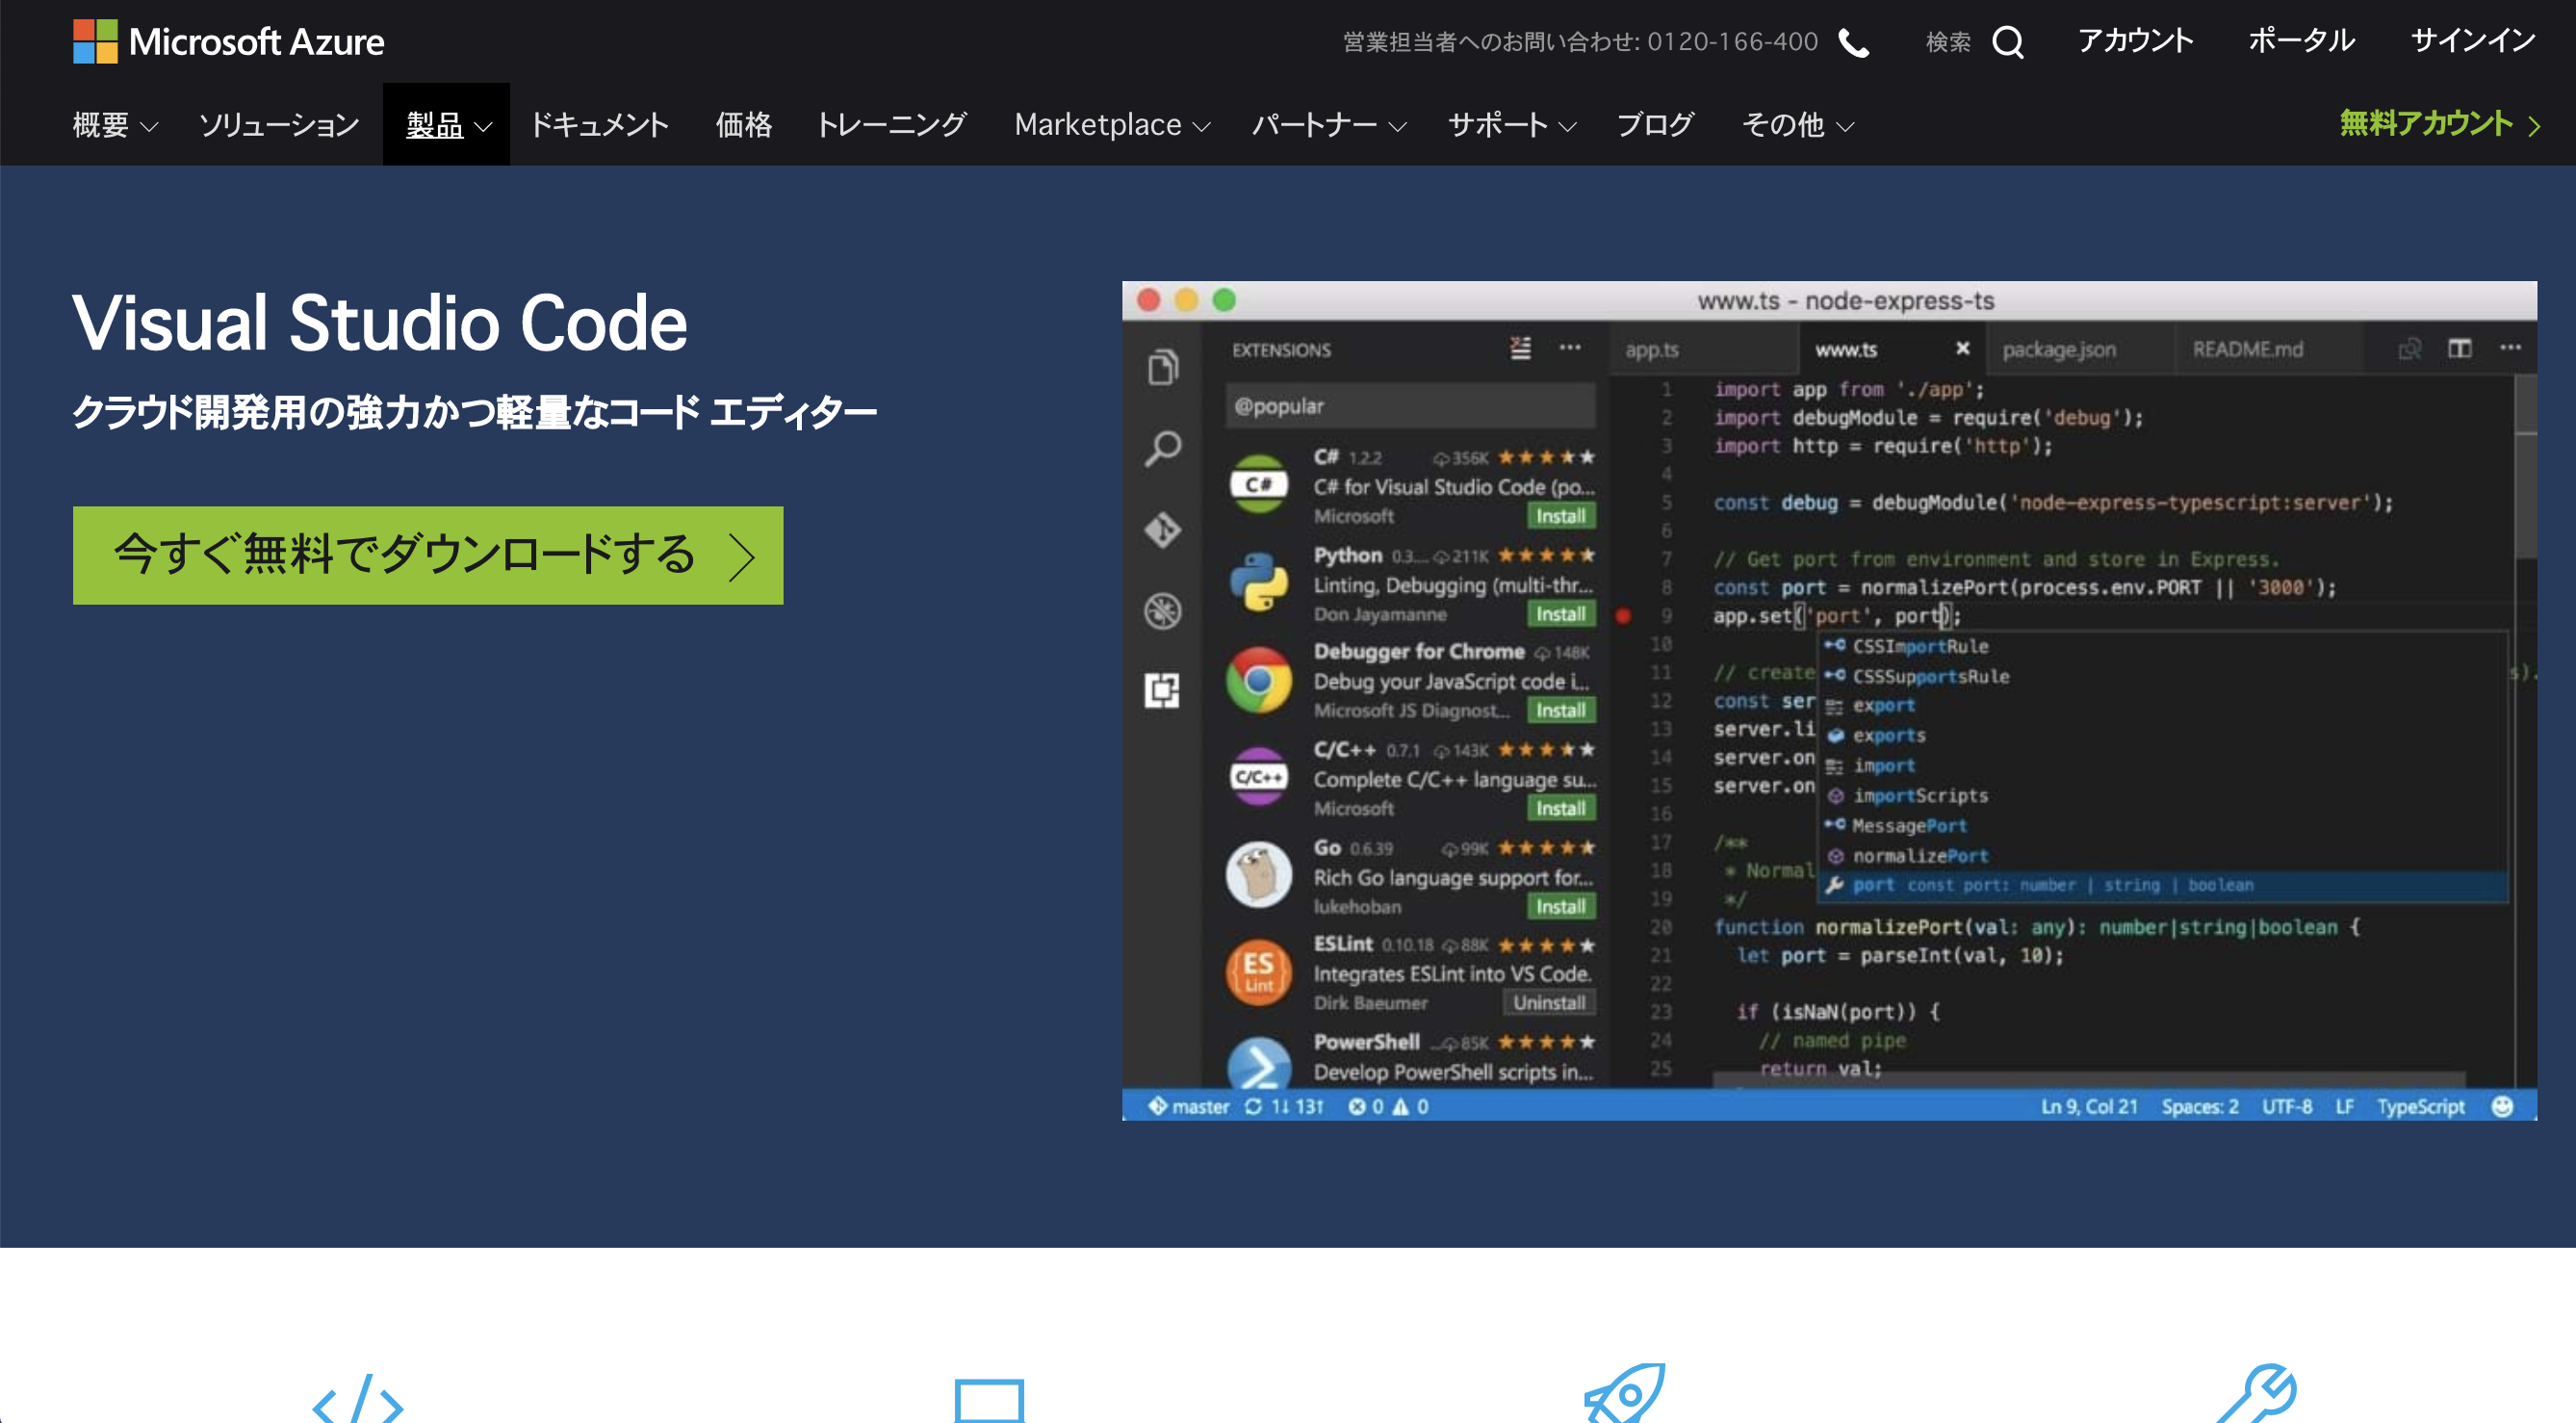Expand the 製品 dropdown
This screenshot has height=1423, width=2576.
[x=448, y=125]
